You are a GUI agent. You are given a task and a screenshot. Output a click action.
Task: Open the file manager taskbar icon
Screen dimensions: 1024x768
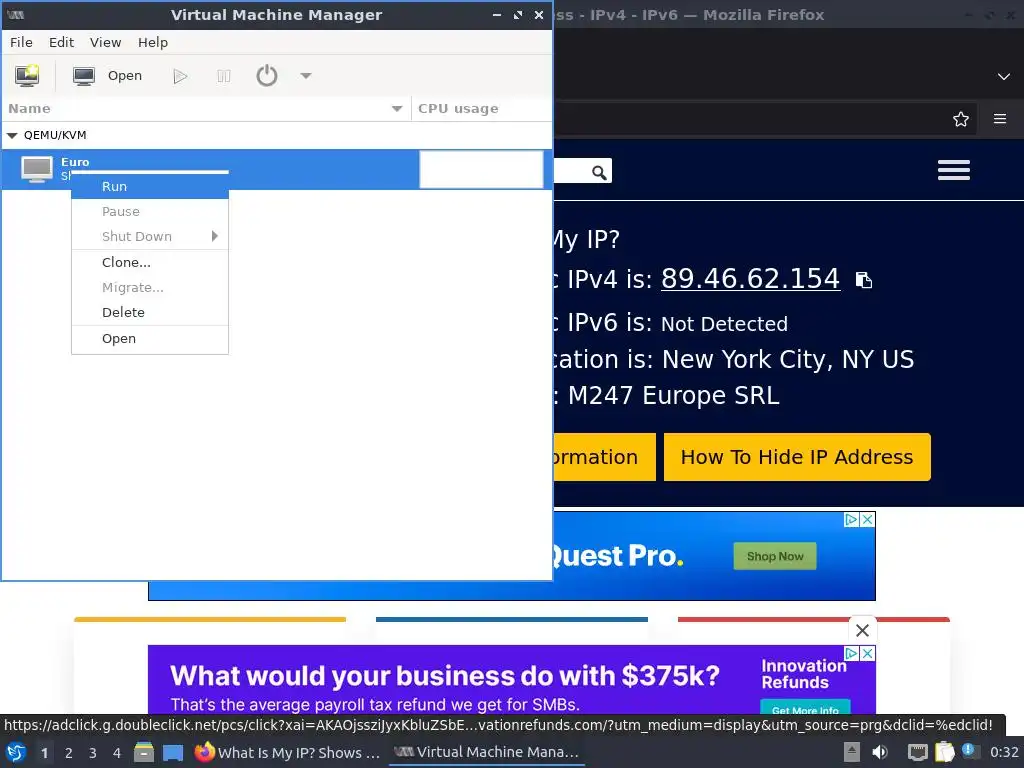coord(144,752)
